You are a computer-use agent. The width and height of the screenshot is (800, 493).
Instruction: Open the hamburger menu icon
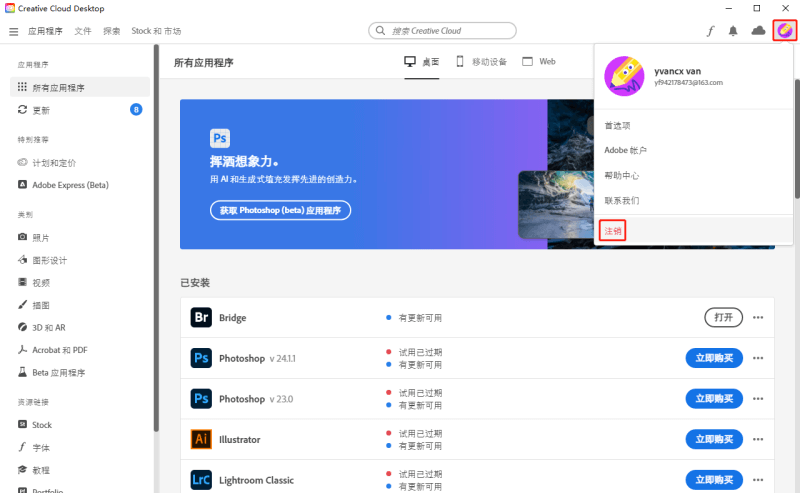14,31
